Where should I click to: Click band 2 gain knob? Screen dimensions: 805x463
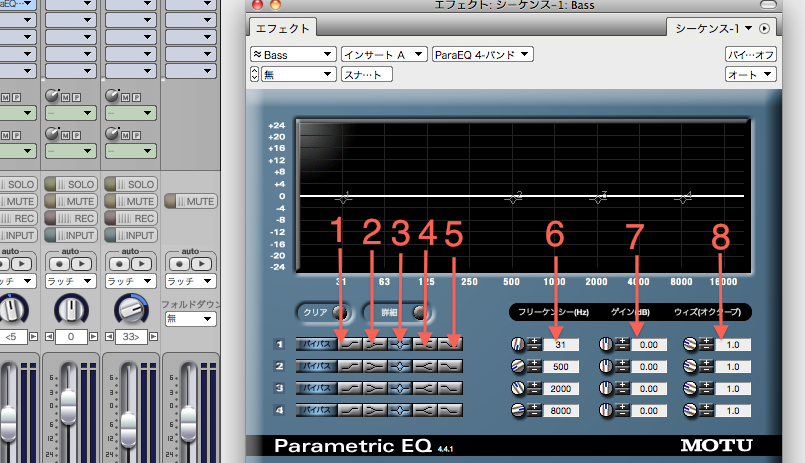pos(606,366)
